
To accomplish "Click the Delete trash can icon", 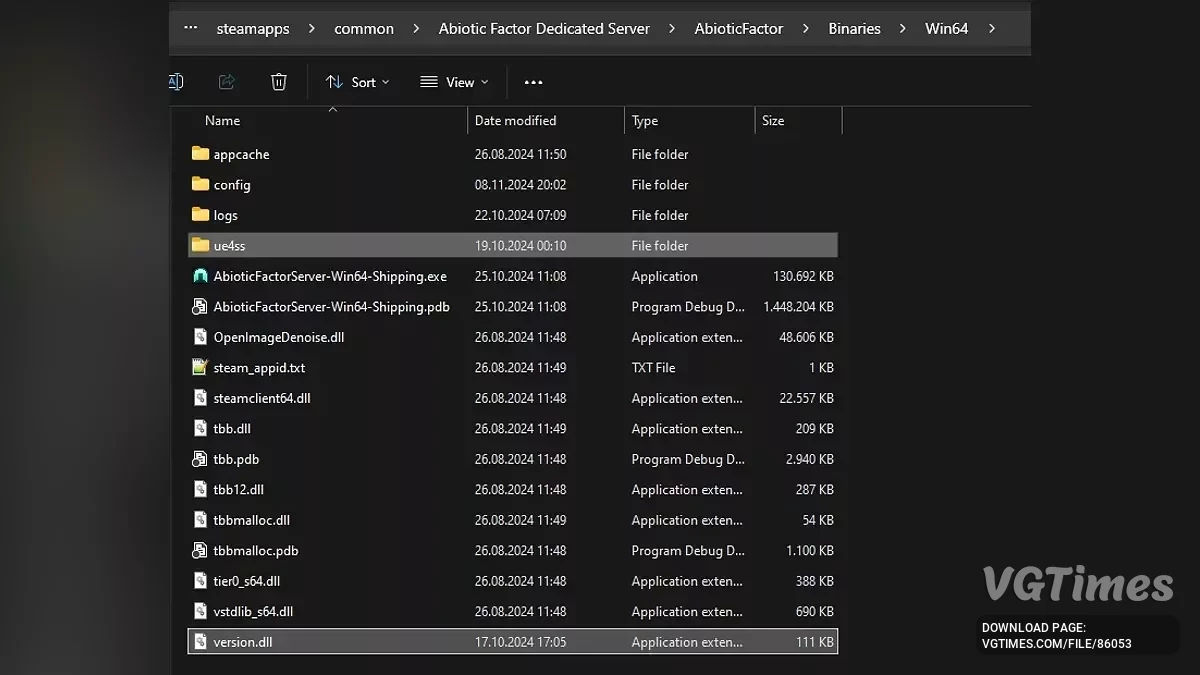I will [x=279, y=82].
